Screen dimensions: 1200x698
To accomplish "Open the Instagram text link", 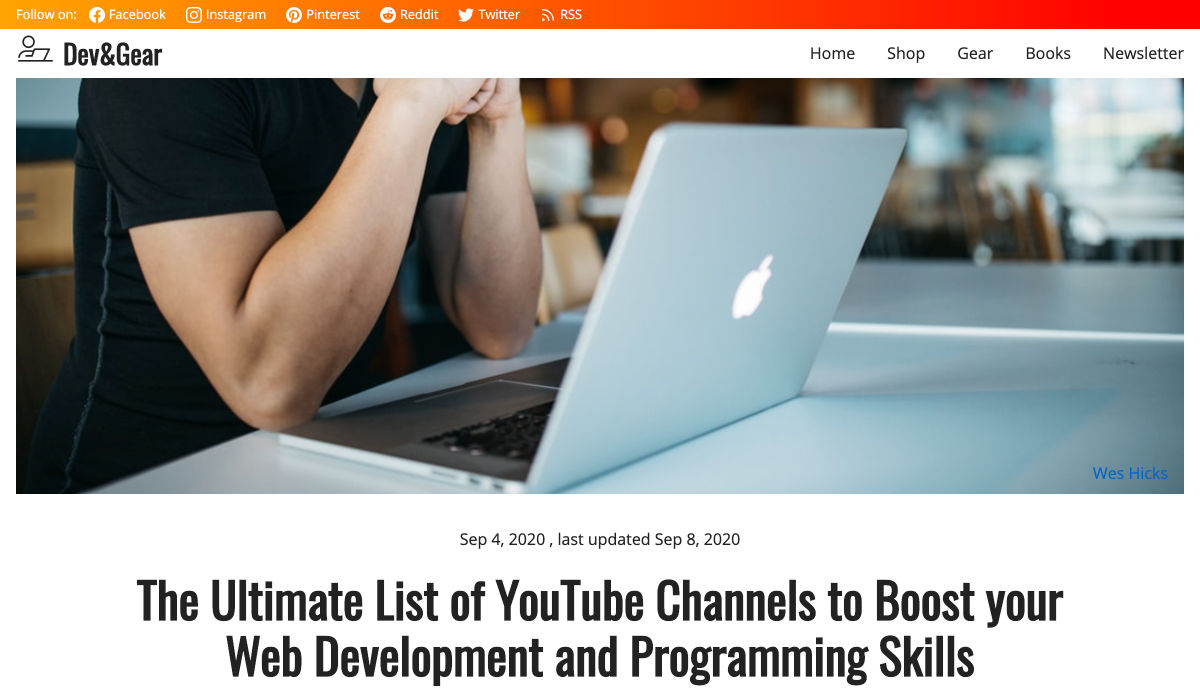I will pyautogui.click(x=236, y=15).
